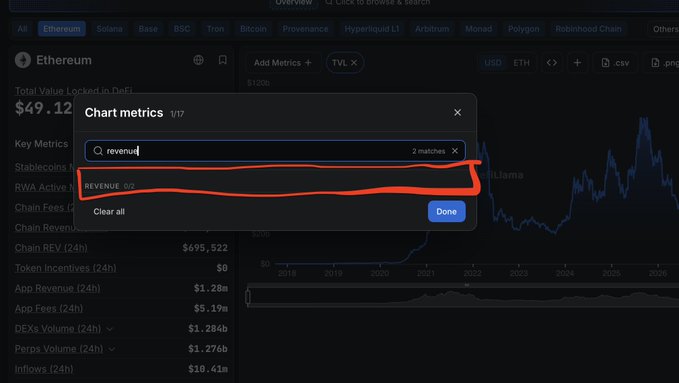Set chart denomination to ETH
The image size is (679, 383).
click(x=521, y=63)
